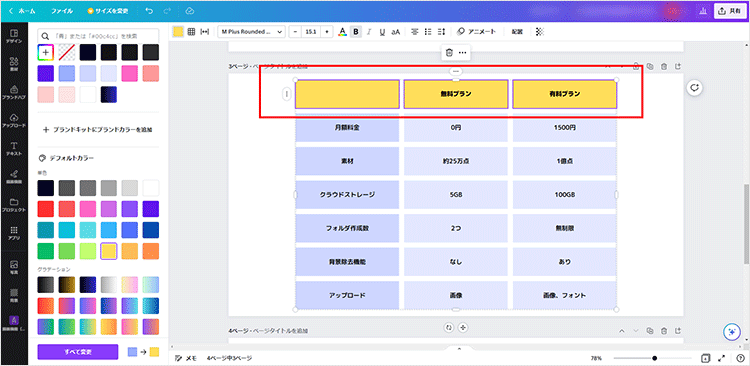Viewport: 750px width, 366px height.
Task: Delete page 3
Action: [664, 67]
